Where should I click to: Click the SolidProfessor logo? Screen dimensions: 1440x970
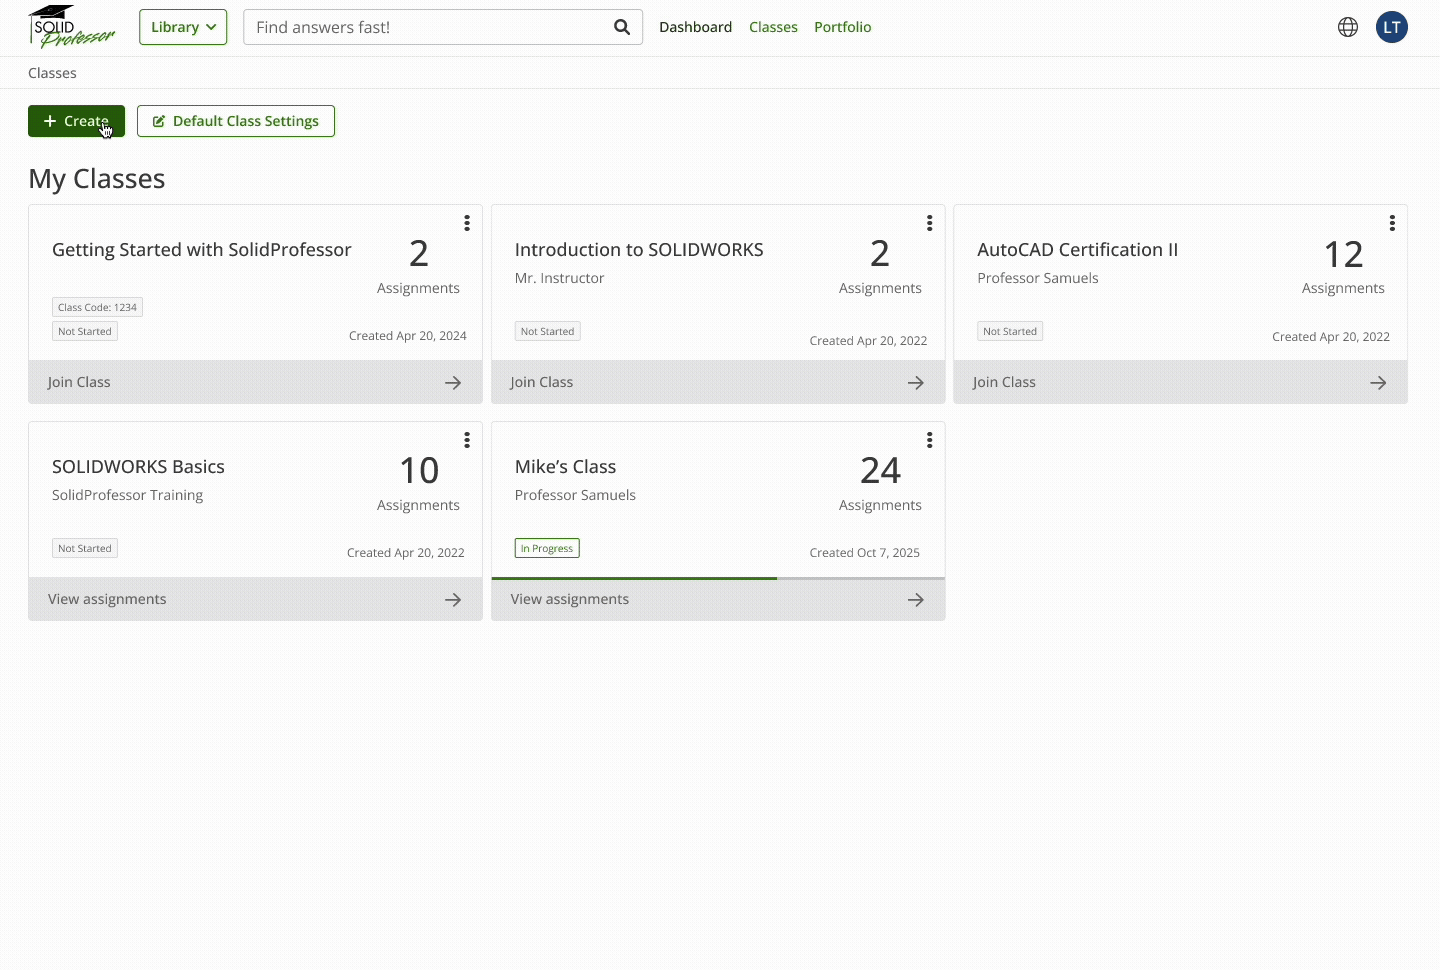tap(71, 27)
